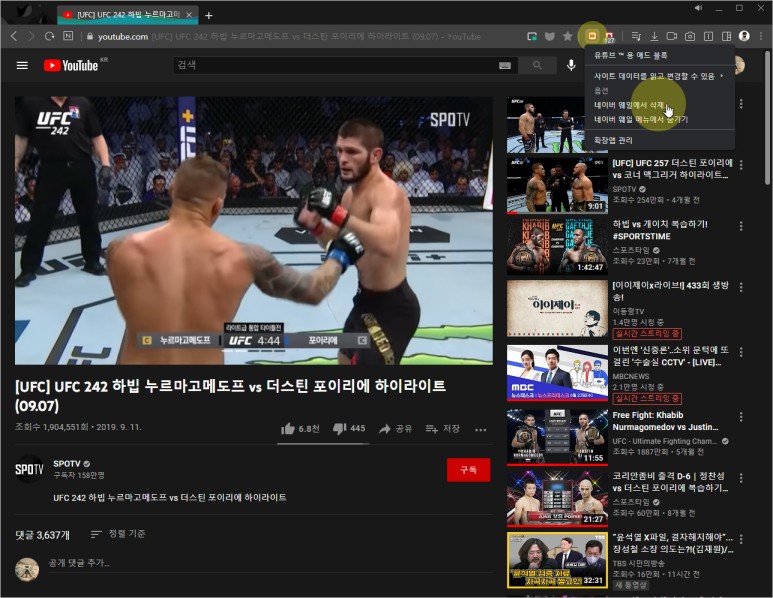This screenshot has height=598, width=773.
Task: Open the 정렬 기준 comment sort dropdown
Action: tap(118, 534)
